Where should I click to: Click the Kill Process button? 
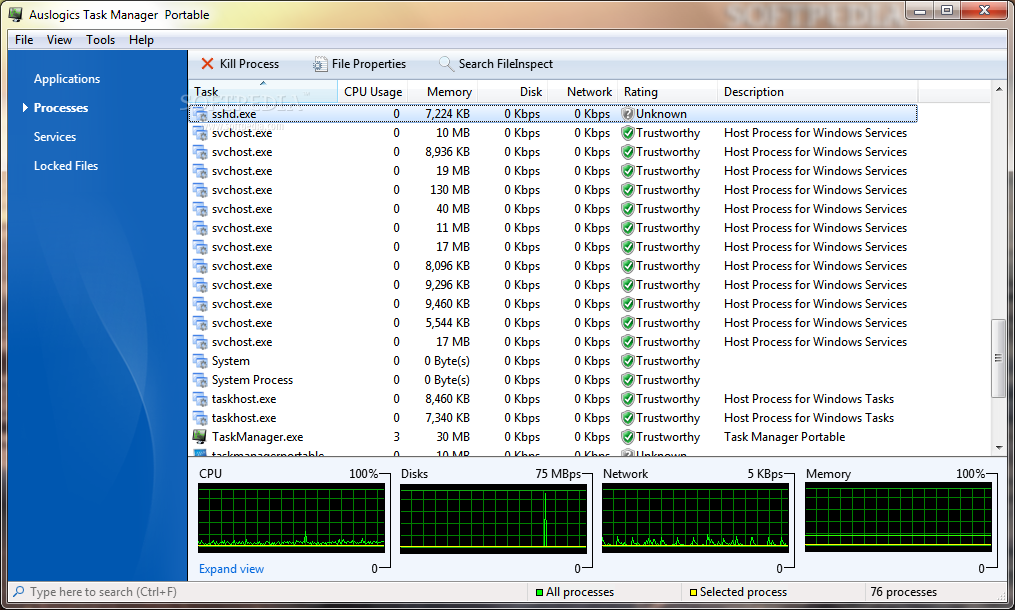[240, 63]
